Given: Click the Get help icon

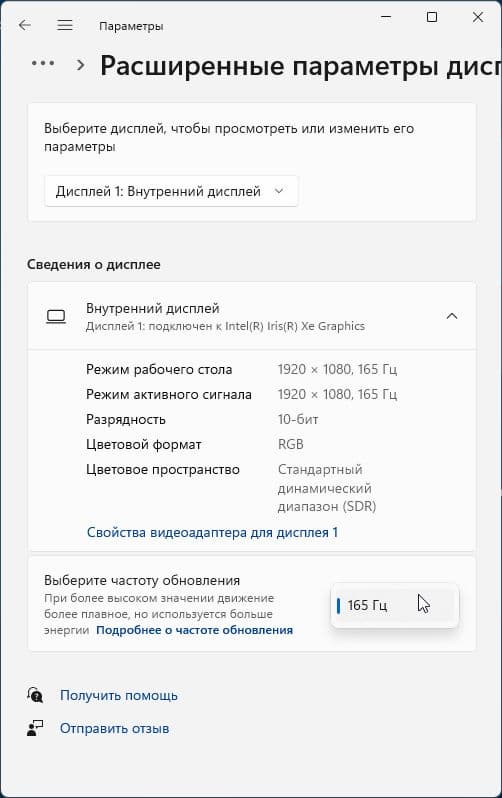Looking at the screenshot, I should coord(35,695).
